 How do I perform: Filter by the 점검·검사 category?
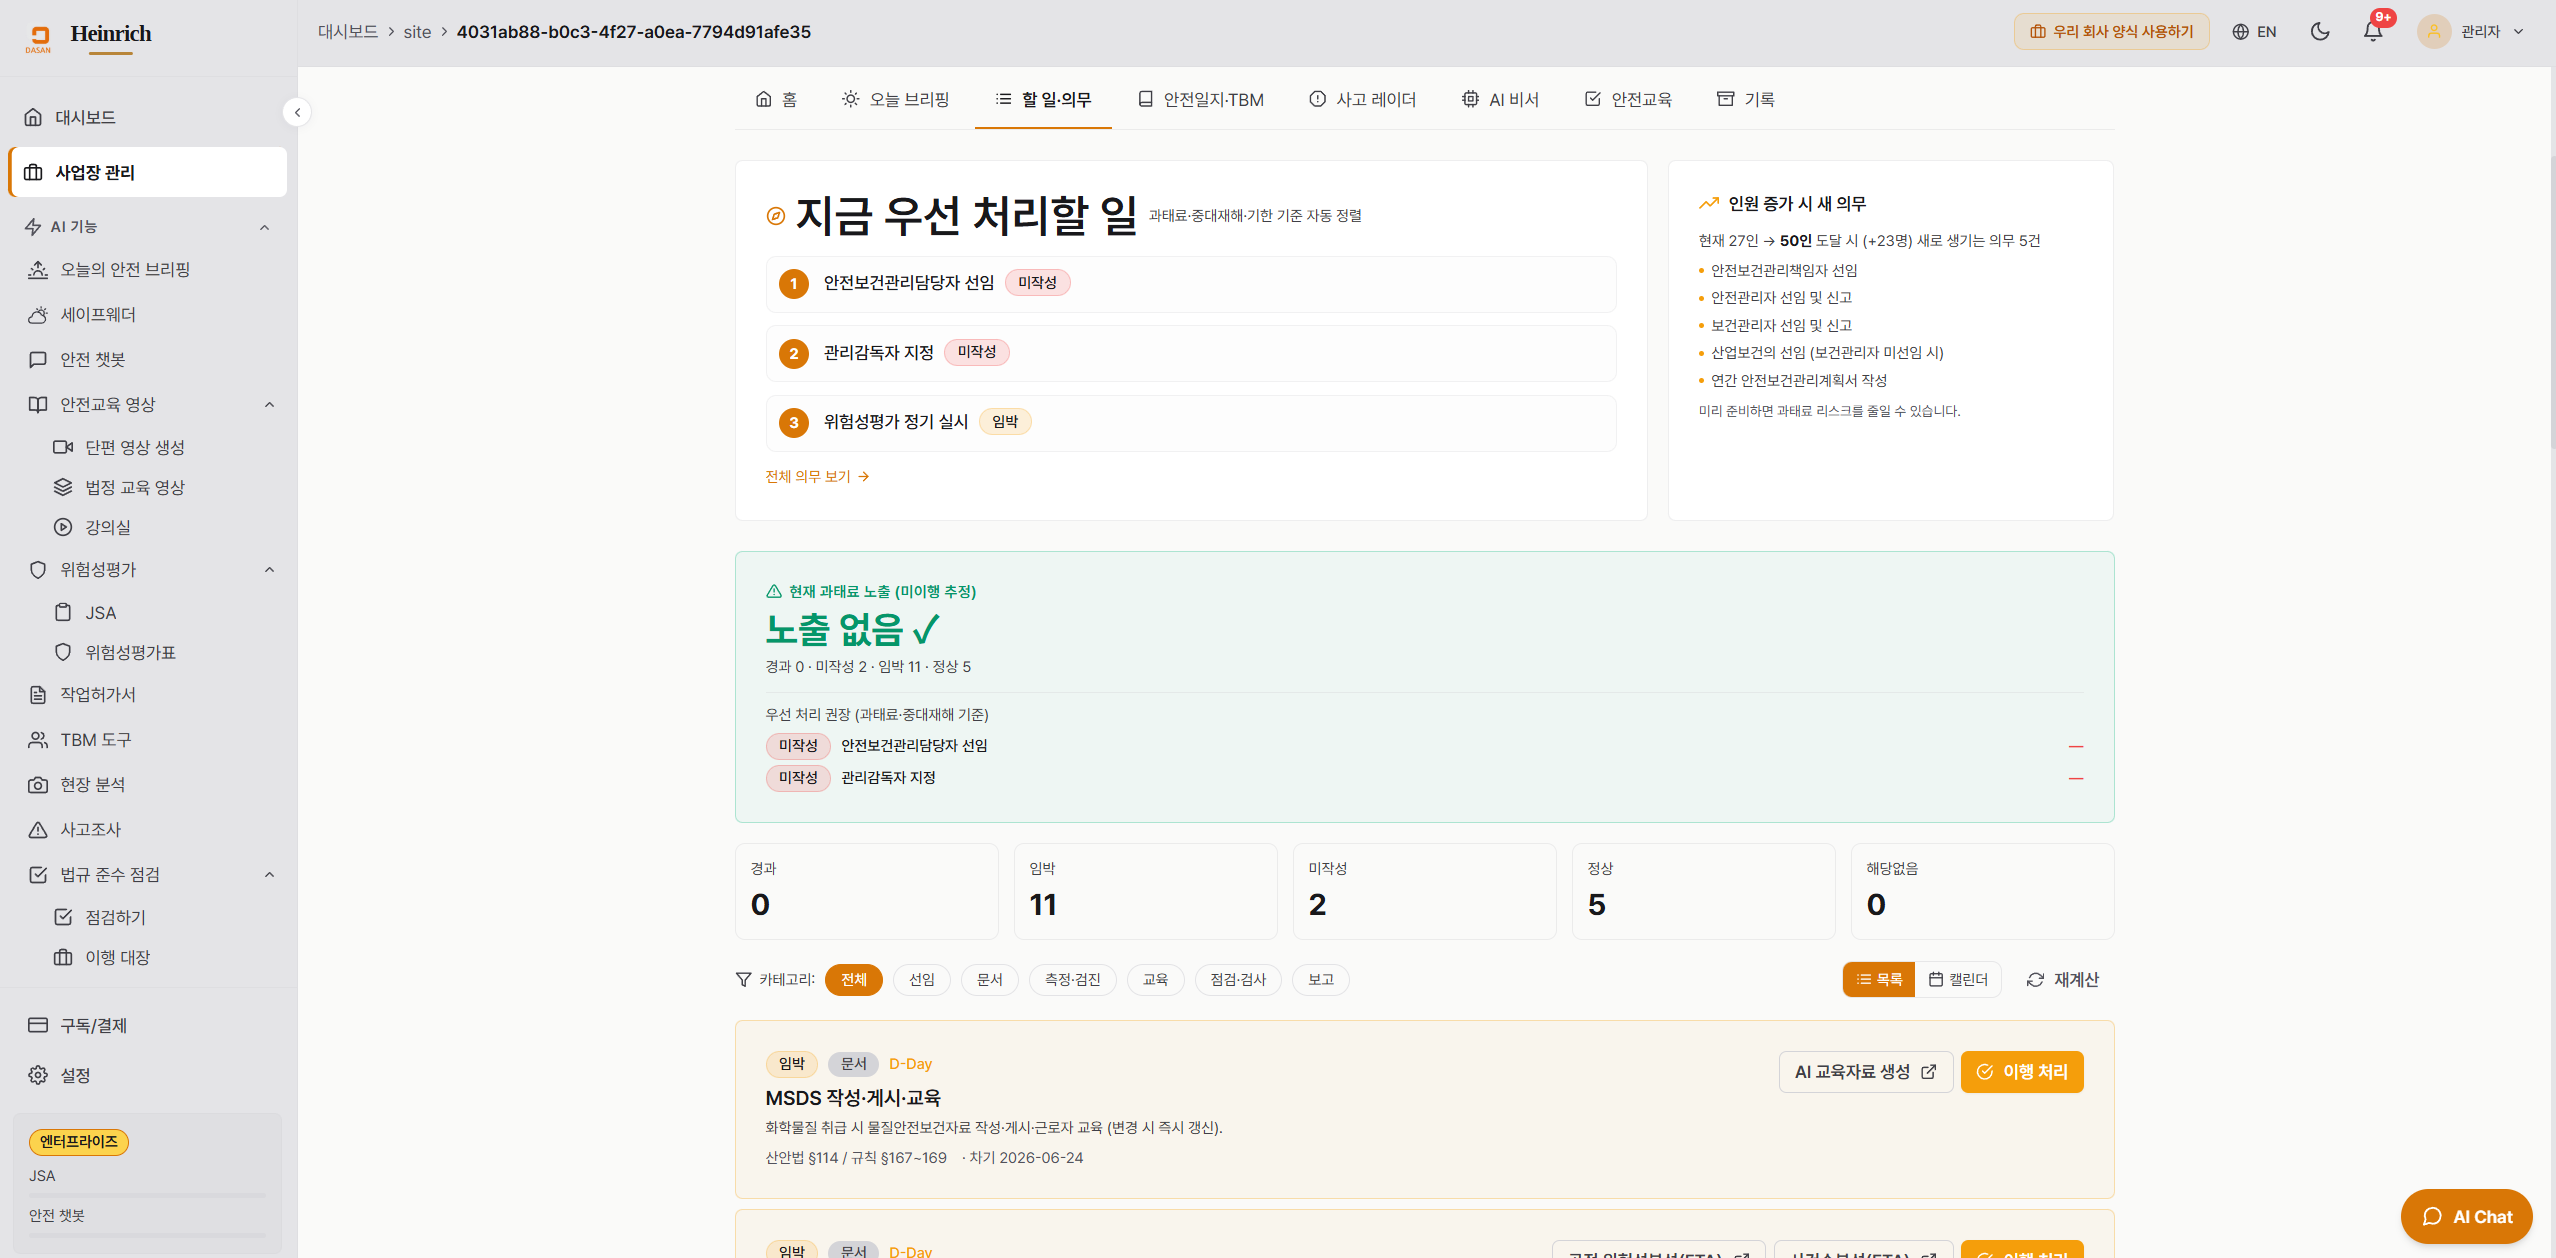pyautogui.click(x=1238, y=980)
